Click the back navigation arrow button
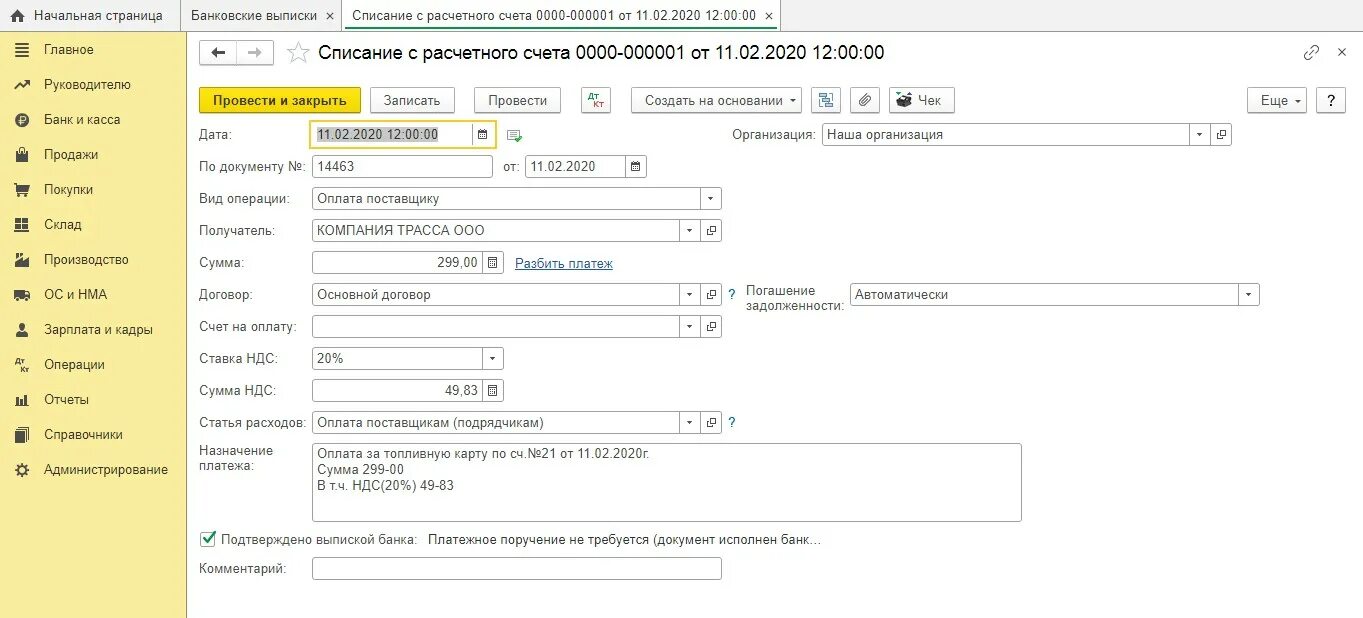 (218, 53)
